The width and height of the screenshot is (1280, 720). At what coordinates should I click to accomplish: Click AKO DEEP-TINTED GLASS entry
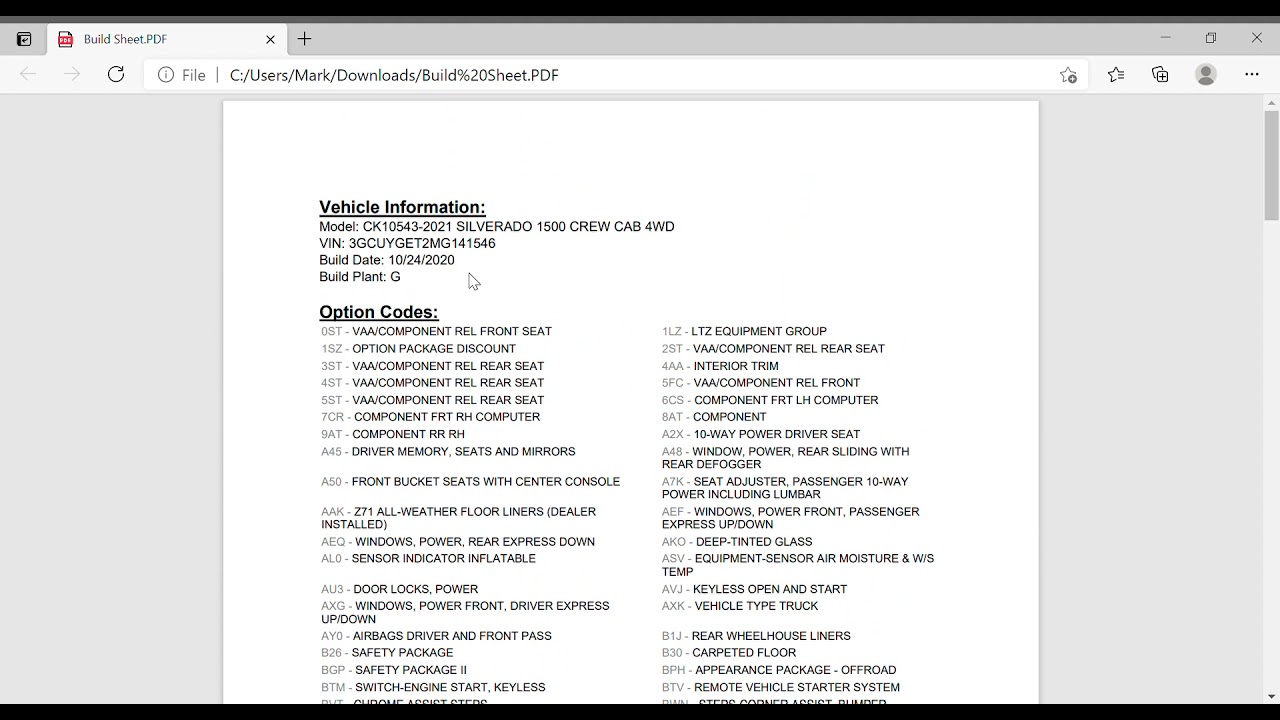737,541
